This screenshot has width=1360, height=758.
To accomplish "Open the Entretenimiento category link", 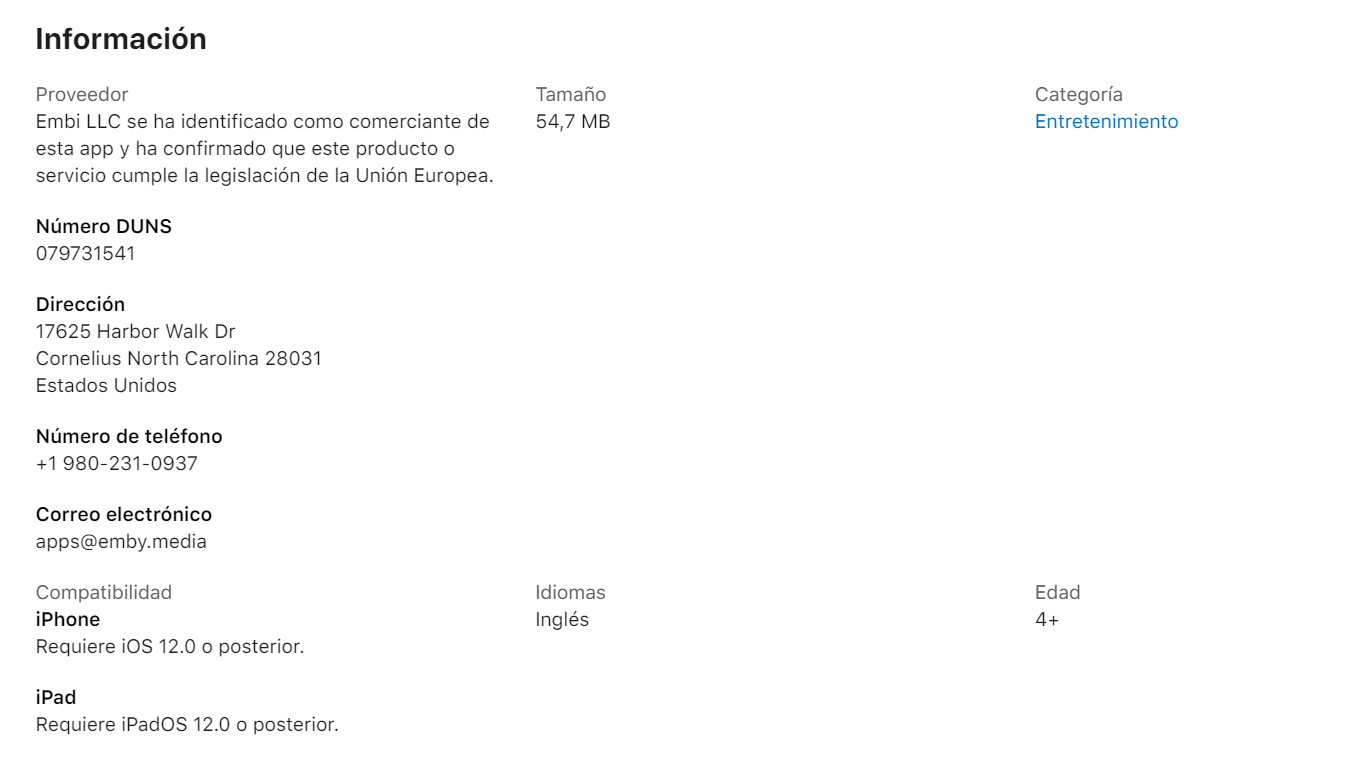I will [x=1106, y=121].
